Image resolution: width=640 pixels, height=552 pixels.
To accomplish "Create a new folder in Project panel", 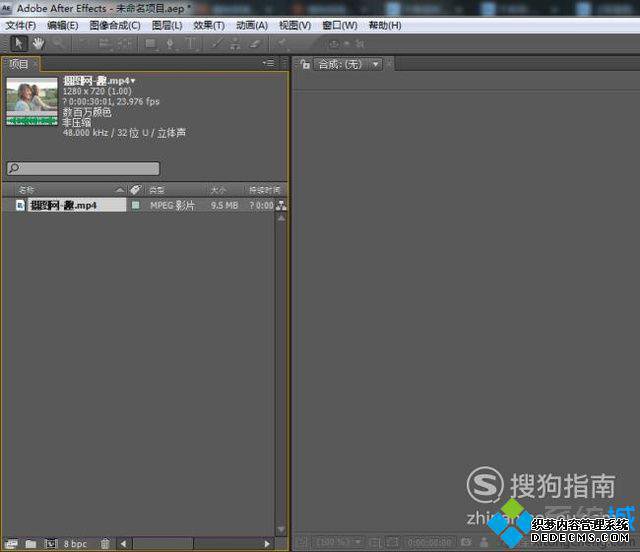I will (x=31, y=544).
